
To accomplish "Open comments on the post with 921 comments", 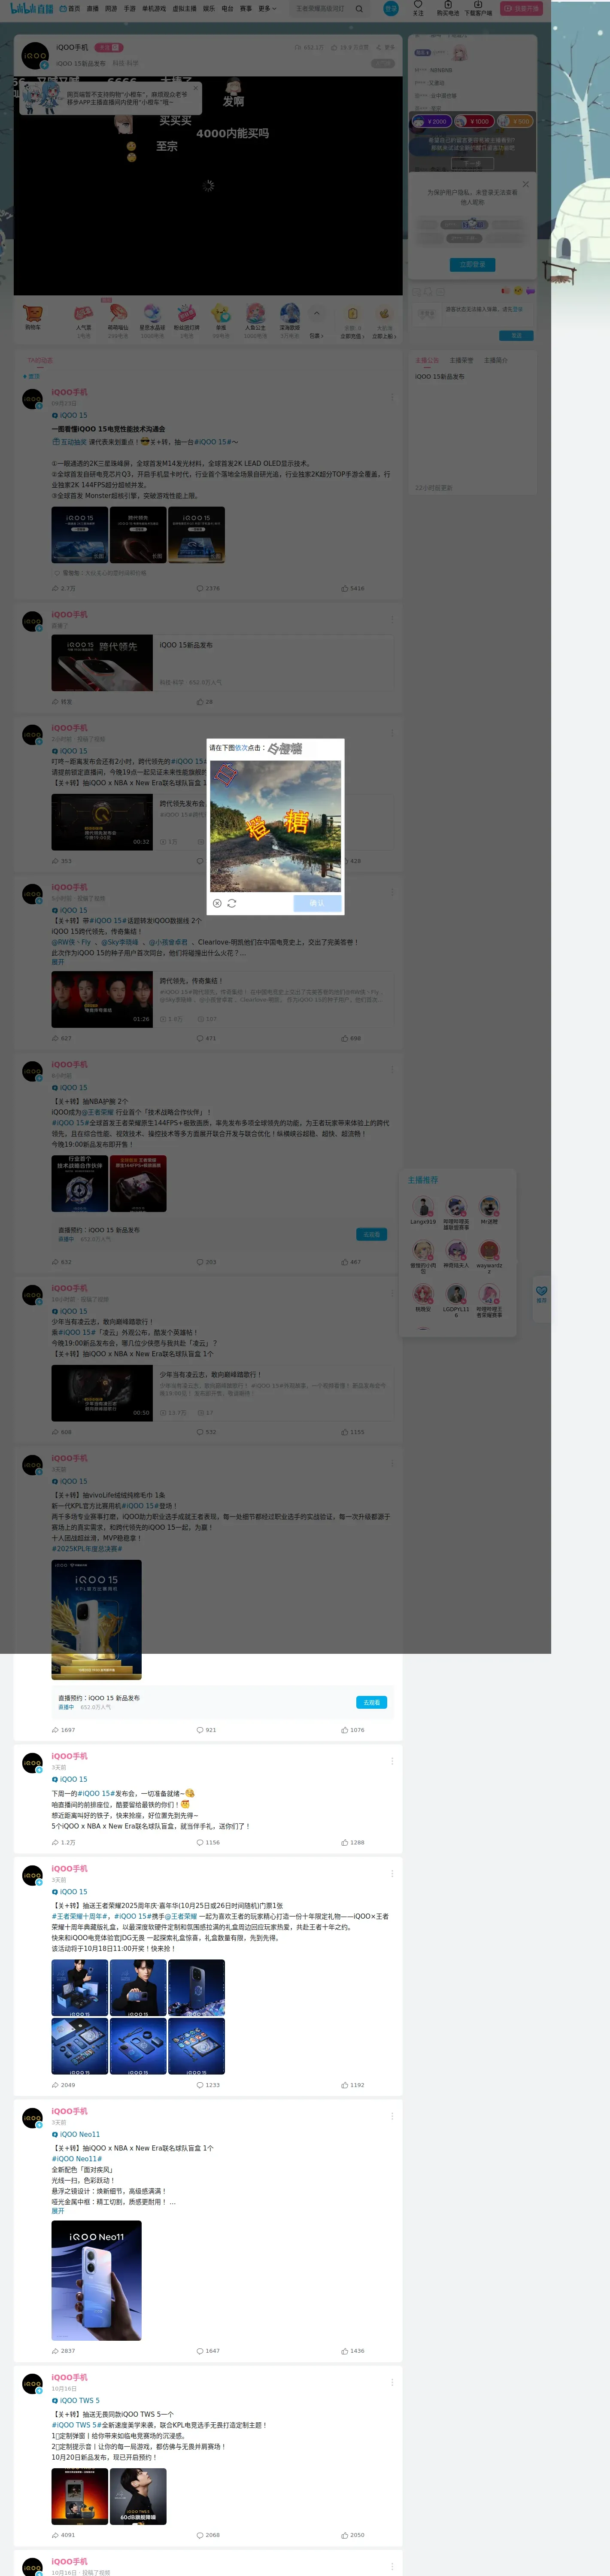I will (x=206, y=1730).
